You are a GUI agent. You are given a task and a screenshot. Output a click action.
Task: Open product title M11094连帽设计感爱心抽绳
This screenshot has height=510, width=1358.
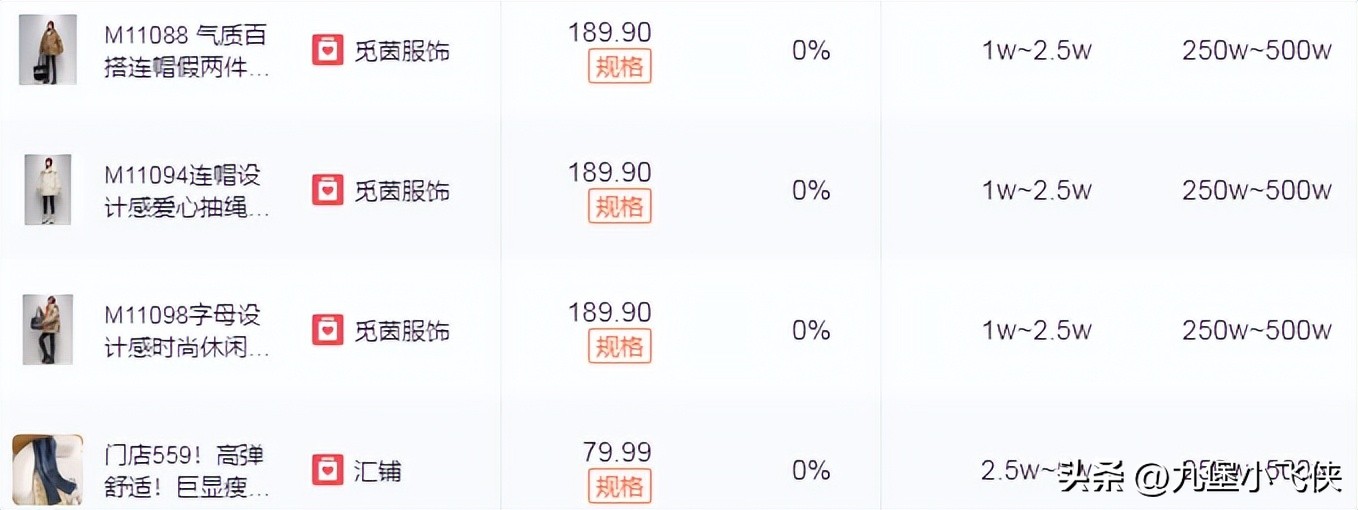187,192
